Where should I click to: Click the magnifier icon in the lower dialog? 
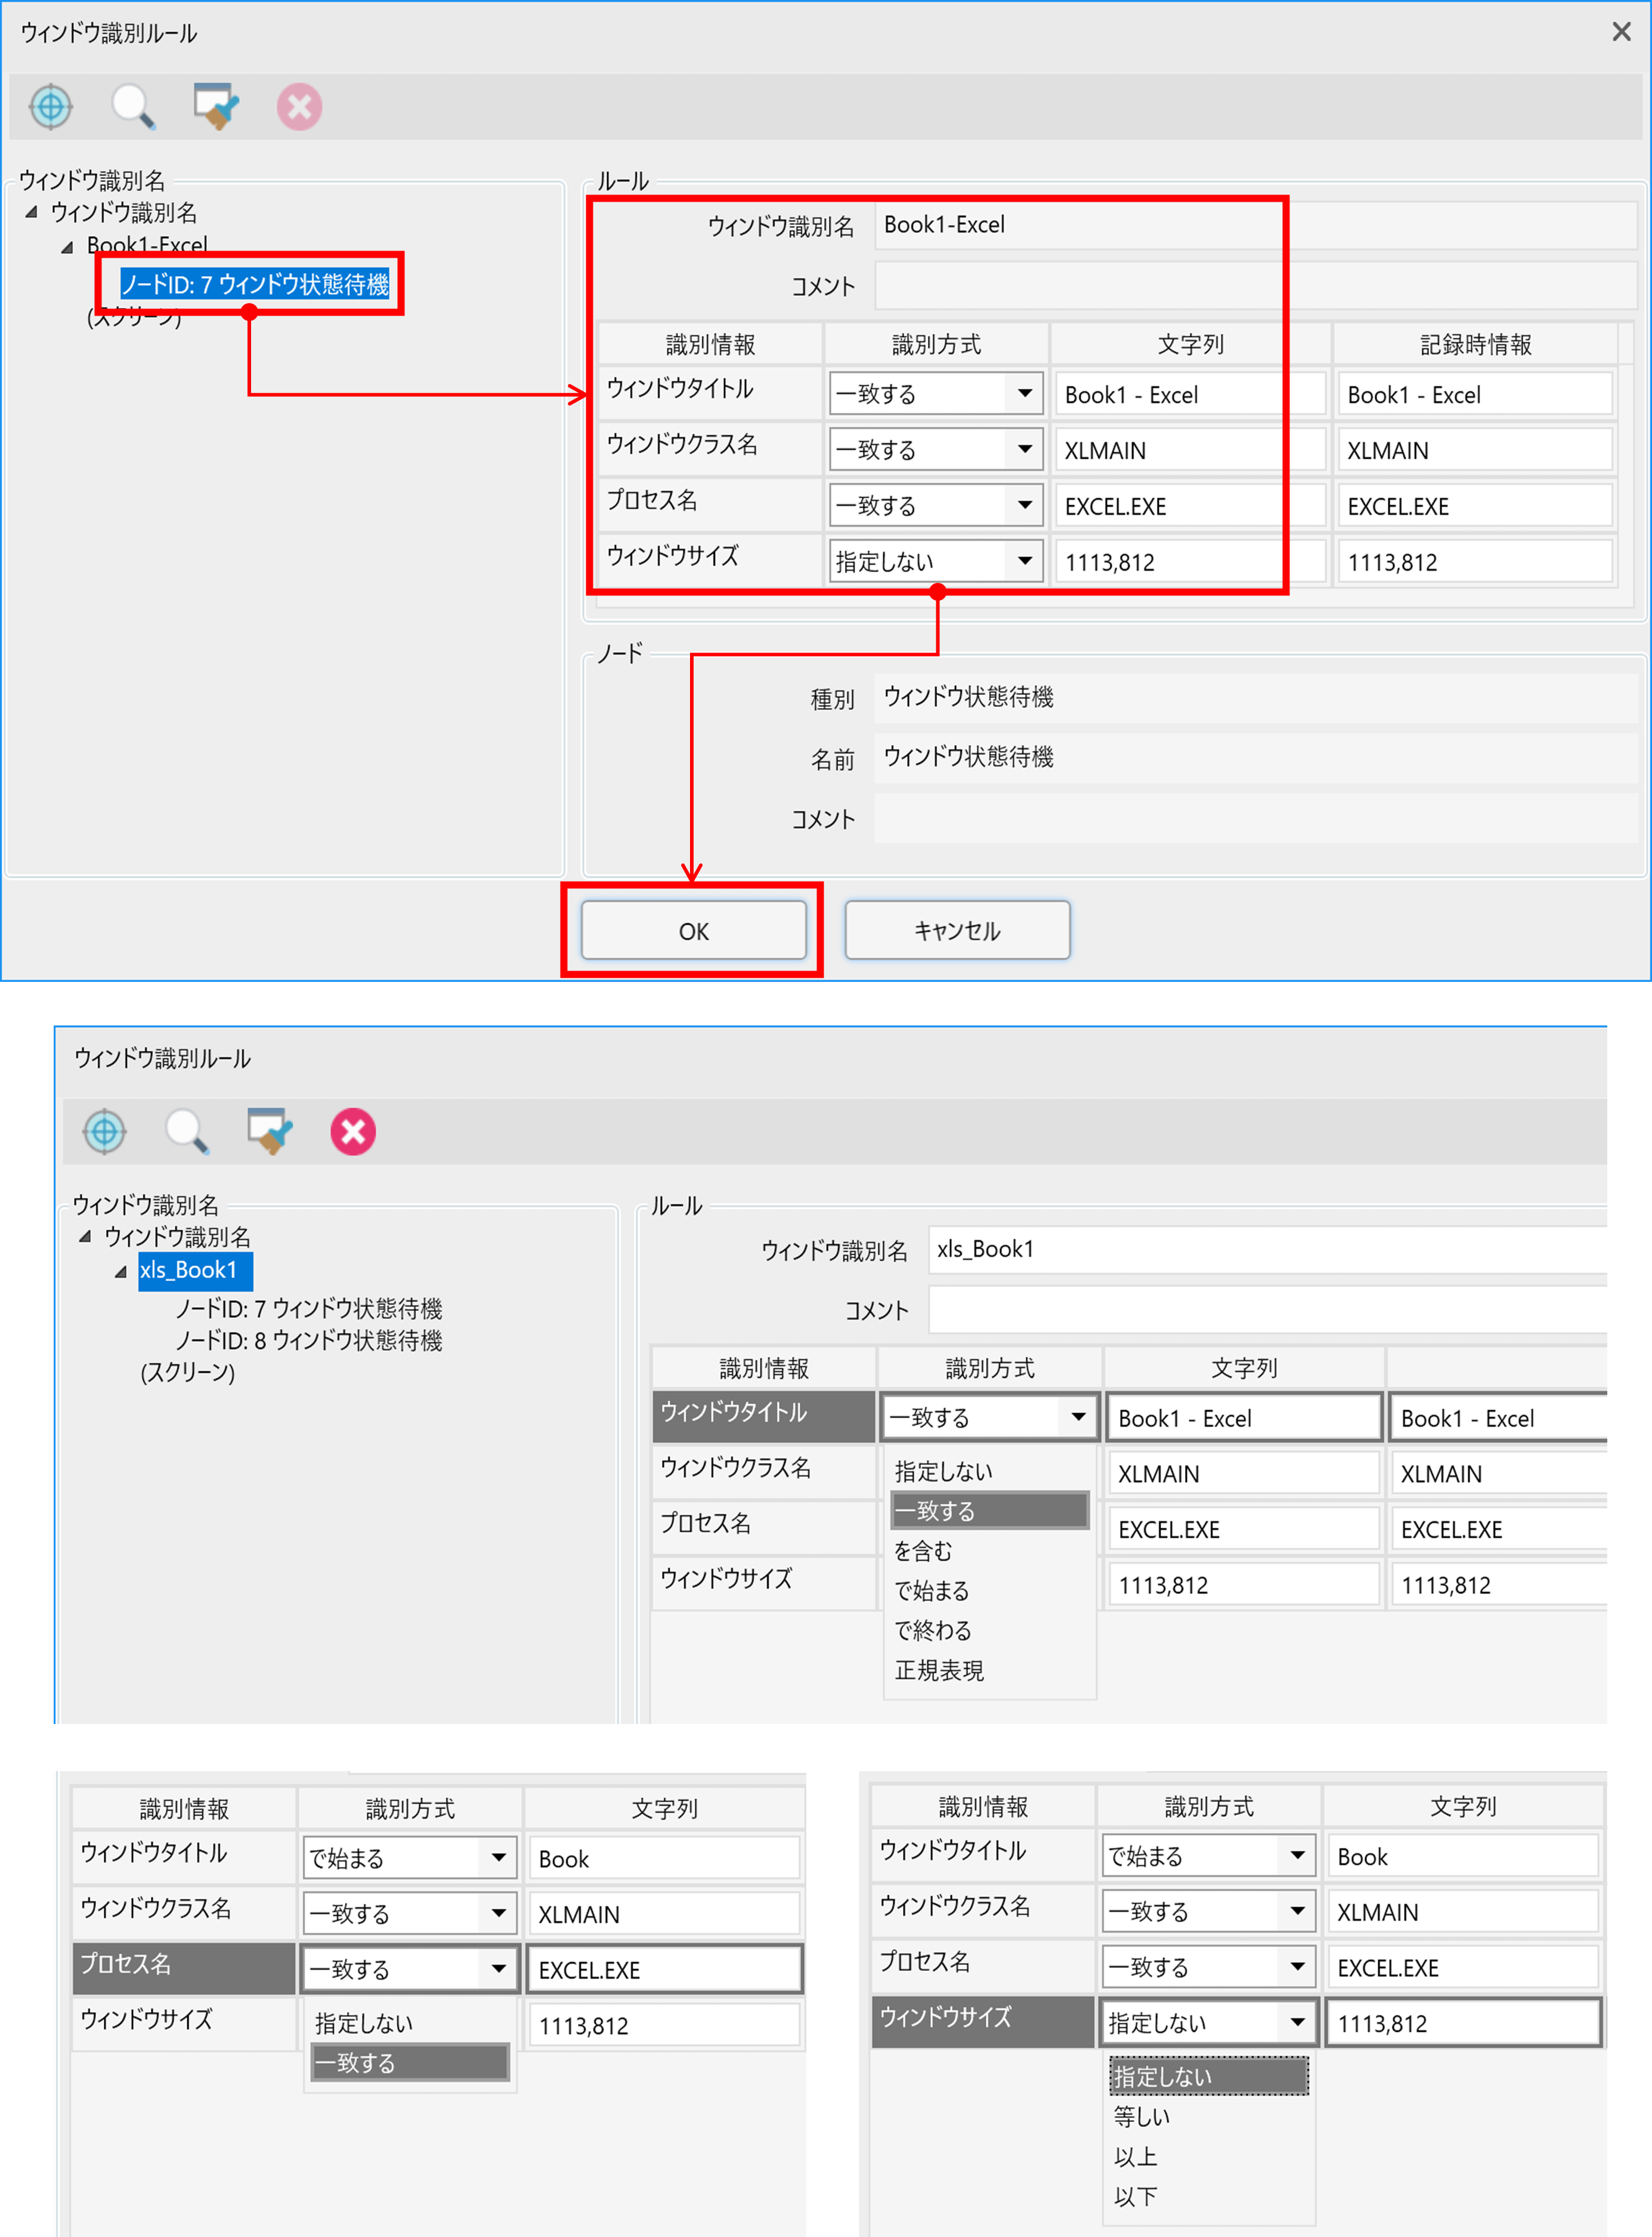coord(185,1131)
